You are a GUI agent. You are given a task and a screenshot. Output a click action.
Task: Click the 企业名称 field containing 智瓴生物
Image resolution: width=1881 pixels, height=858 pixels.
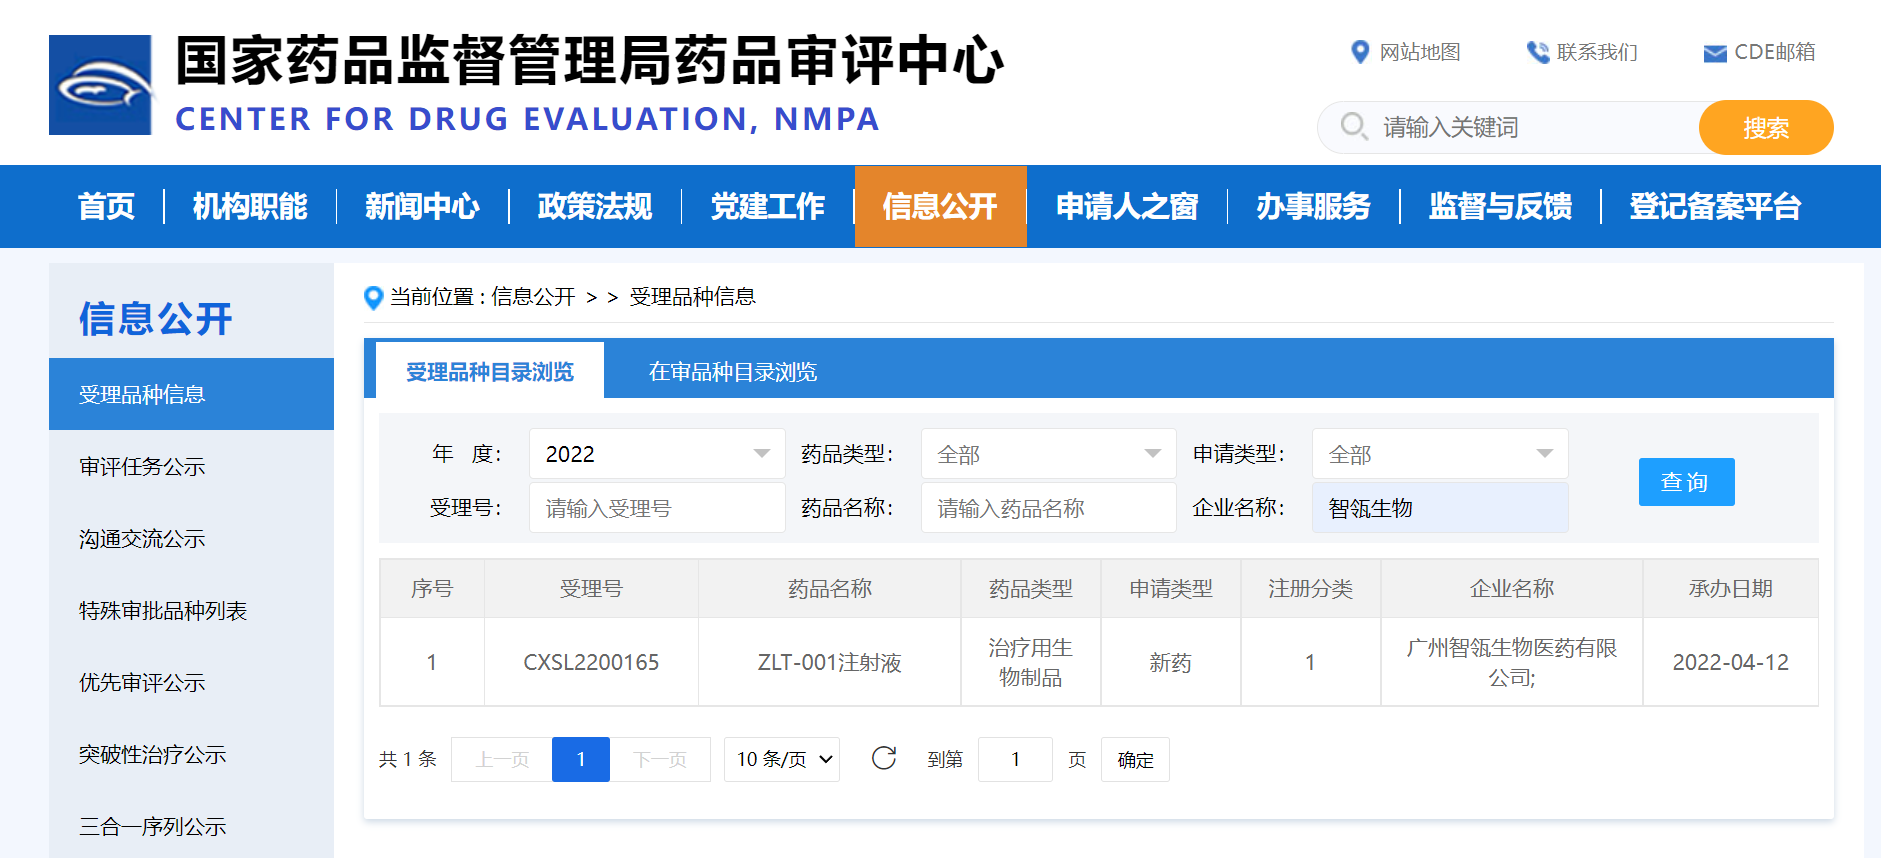coord(1440,508)
